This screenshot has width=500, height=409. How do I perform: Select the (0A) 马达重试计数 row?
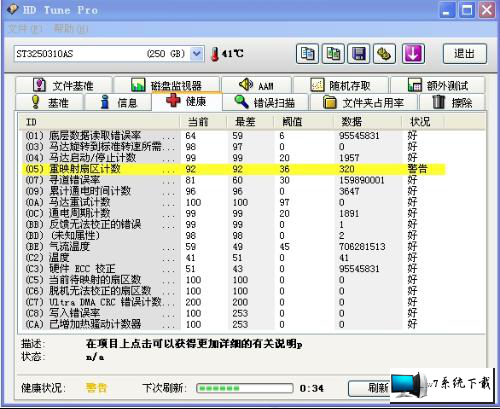click(x=233, y=202)
